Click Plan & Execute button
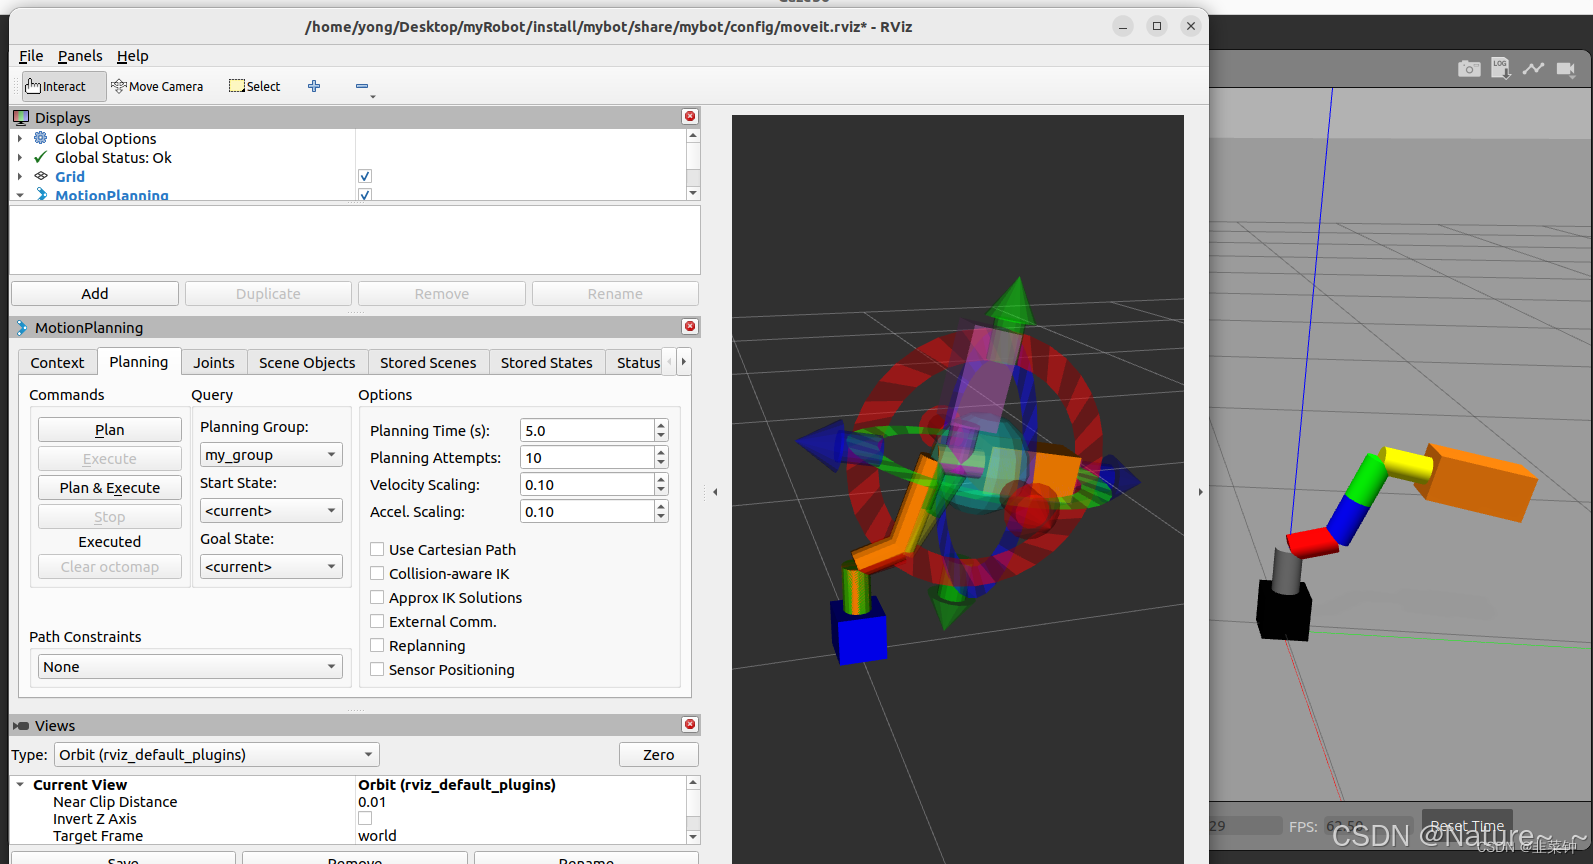Image resolution: width=1593 pixels, height=864 pixels. click(x=110, y=488)
